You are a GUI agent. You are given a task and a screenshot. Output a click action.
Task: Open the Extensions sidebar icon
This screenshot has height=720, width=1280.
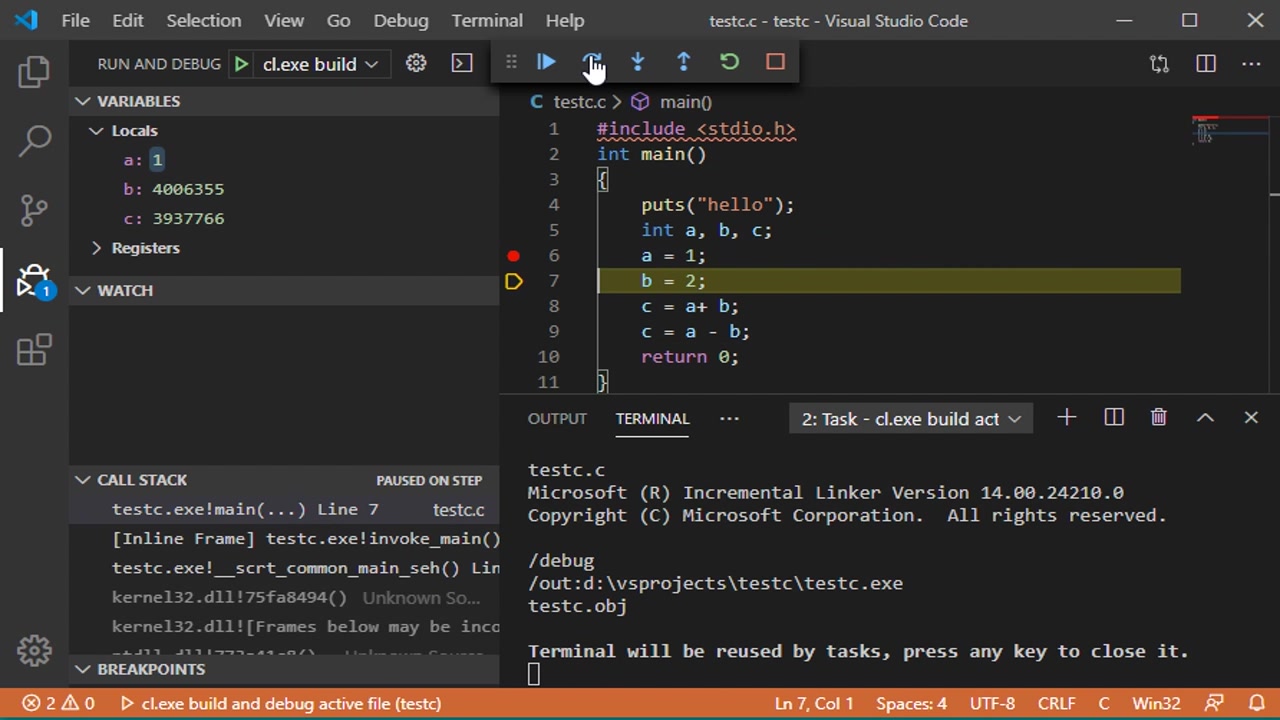pyautogui.click(x=34, y=350)
